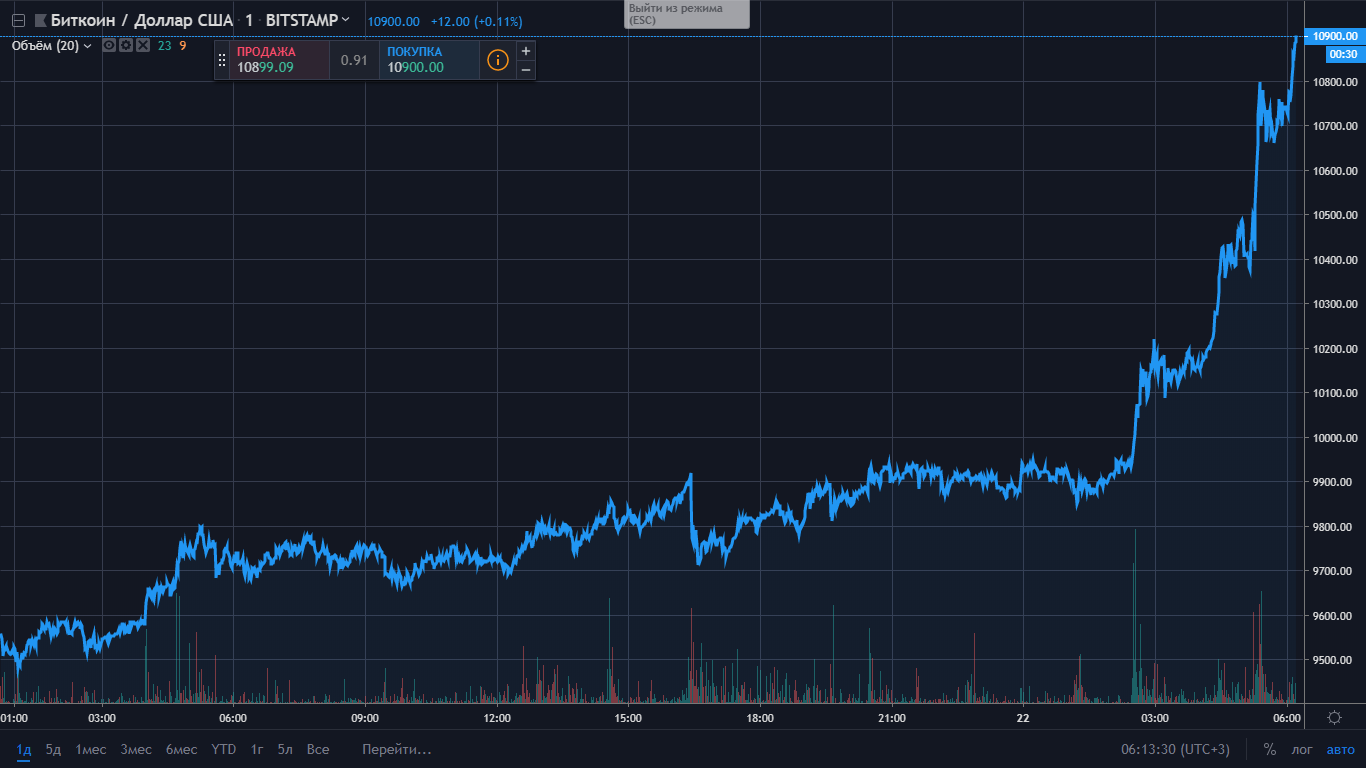Screen dimensions: 1366x768
Task: Toggle the авто auto scale
Action: pyautogui.click(x=1340, y=749)
